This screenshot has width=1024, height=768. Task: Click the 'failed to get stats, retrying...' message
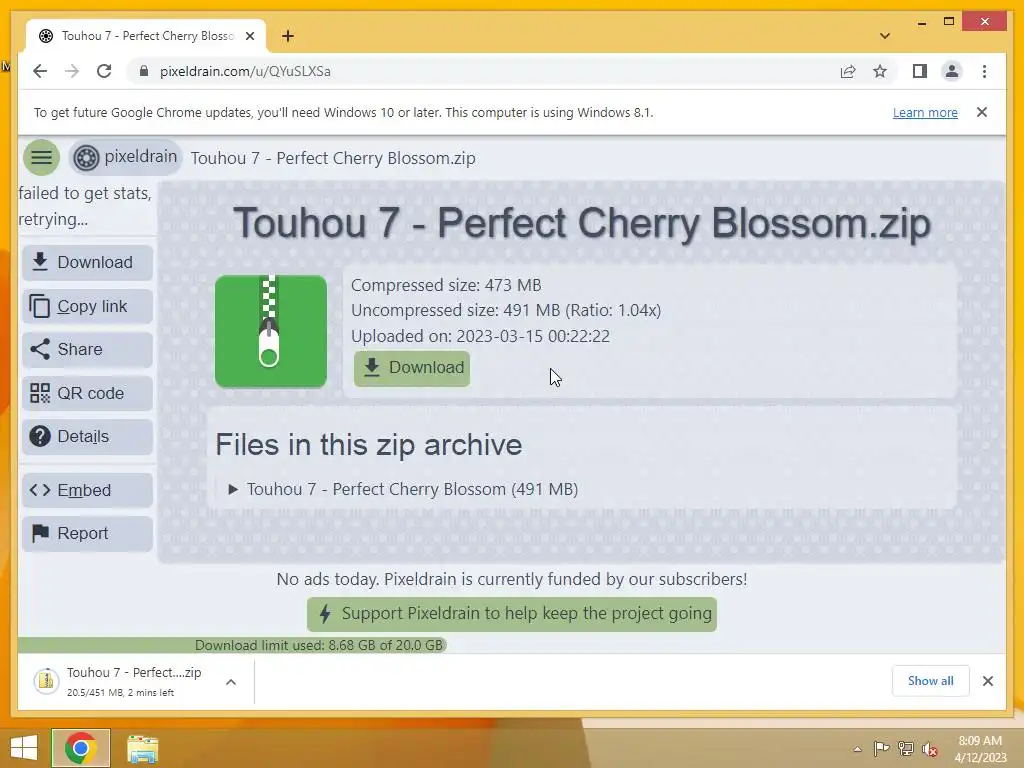[85, 206]
